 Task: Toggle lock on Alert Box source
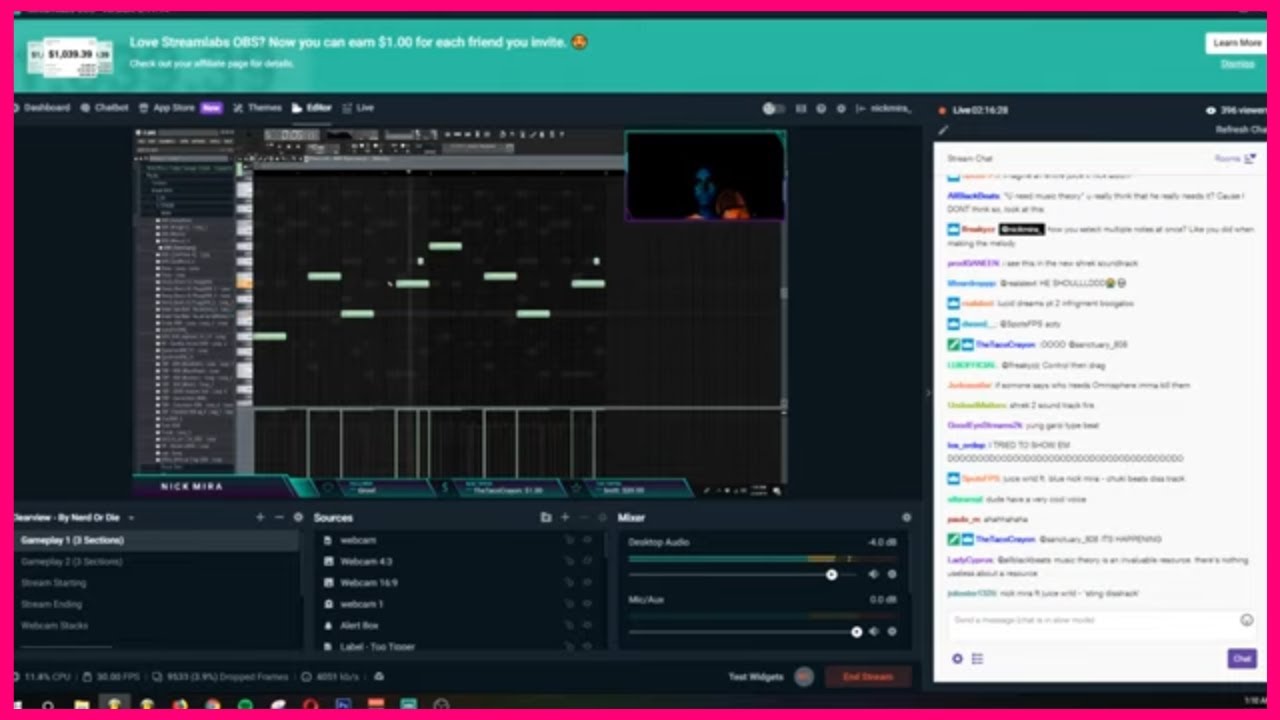[x=570, y=625]
